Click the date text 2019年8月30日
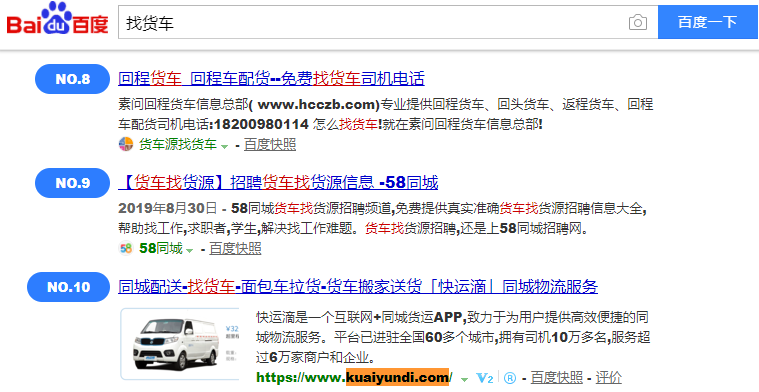The image size is (759, 392). (x=168, y=208)
